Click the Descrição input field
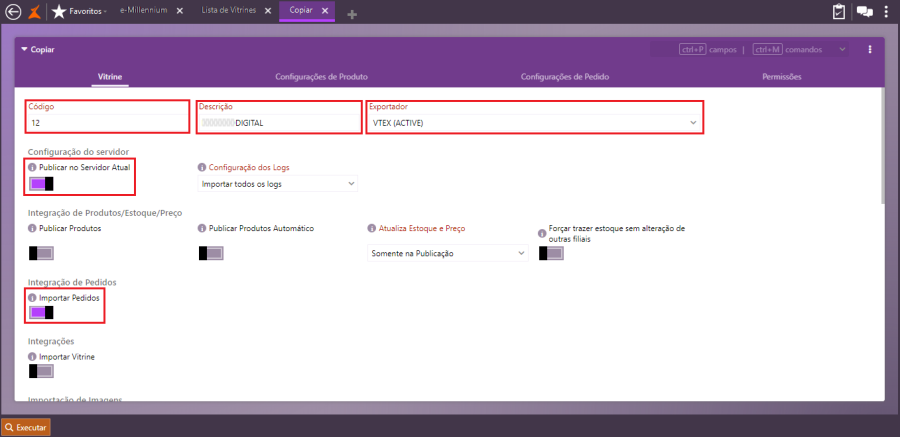Viewport: 900px width, 437px height. click(x=278, y=123)
